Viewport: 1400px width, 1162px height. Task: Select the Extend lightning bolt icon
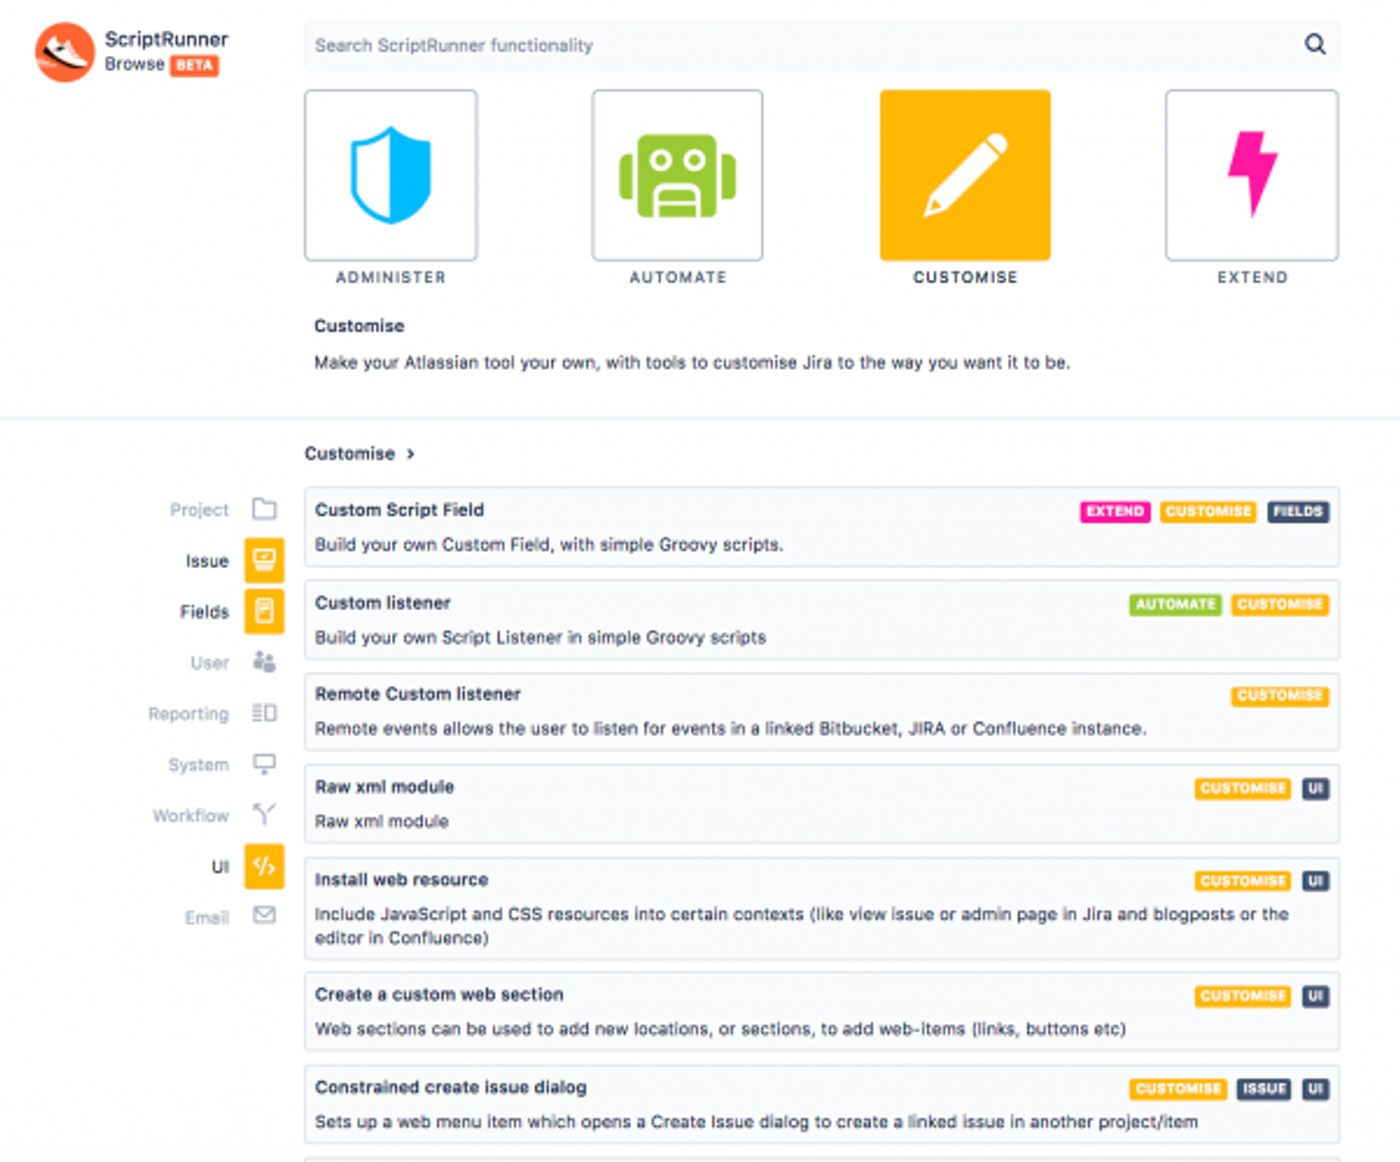(x=1250, y=173)
